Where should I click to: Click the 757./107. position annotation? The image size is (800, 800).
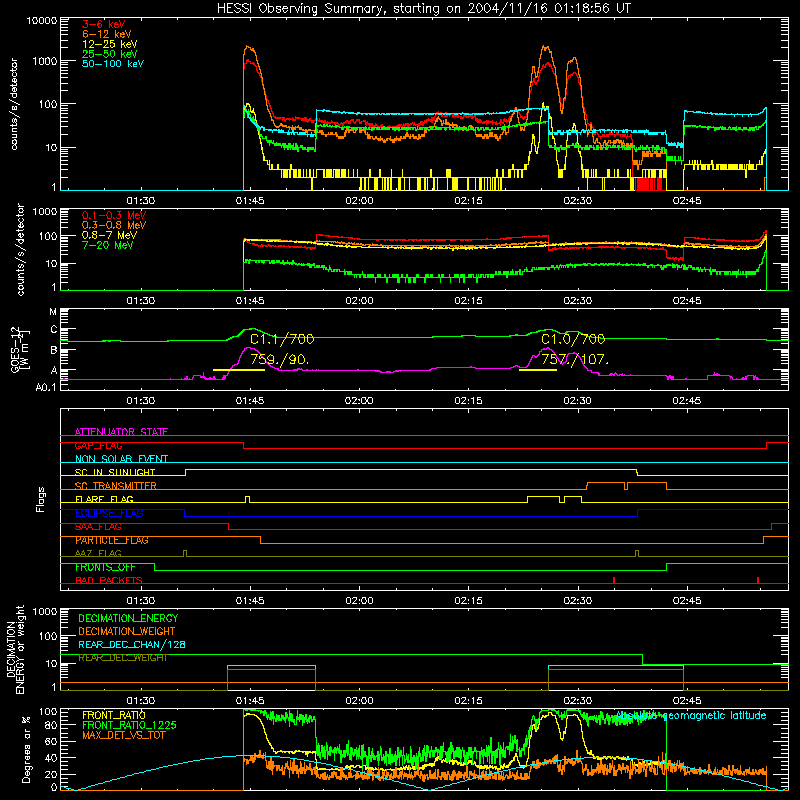pyautogui.click(x=575, y=360)
